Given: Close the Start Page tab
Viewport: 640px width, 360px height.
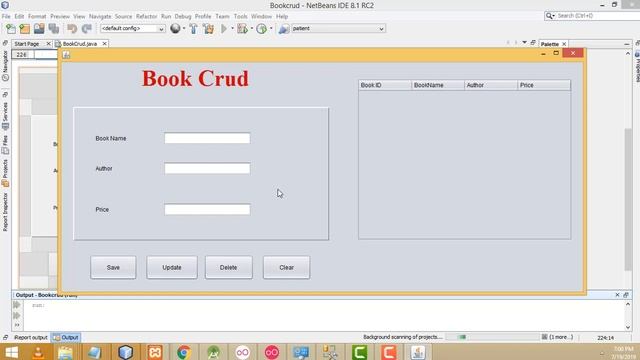Looking at the screenshot, I should coord(49,44).
